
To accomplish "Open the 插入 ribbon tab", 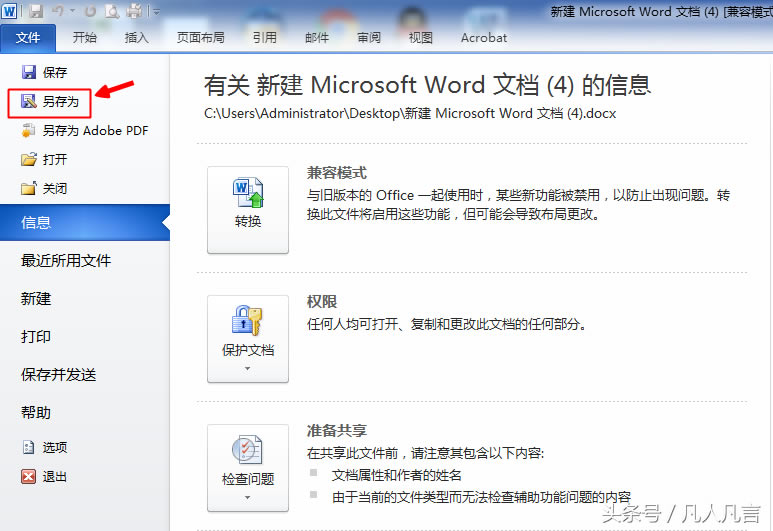I will pyautogui.click(x=137, y=38).
